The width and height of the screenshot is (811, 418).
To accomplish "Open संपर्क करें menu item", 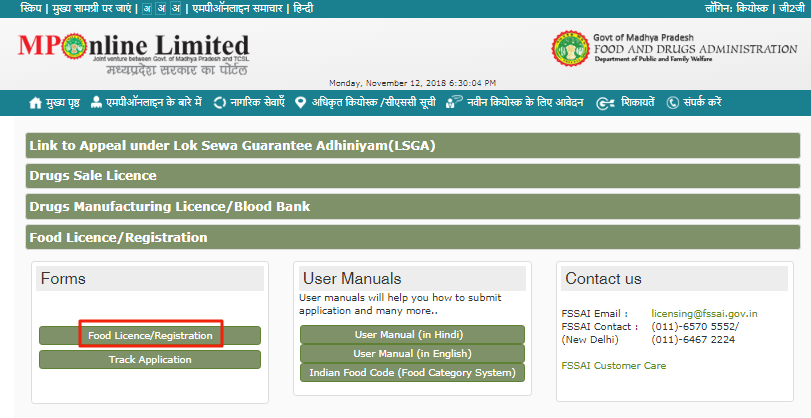I will pos(702,102).
